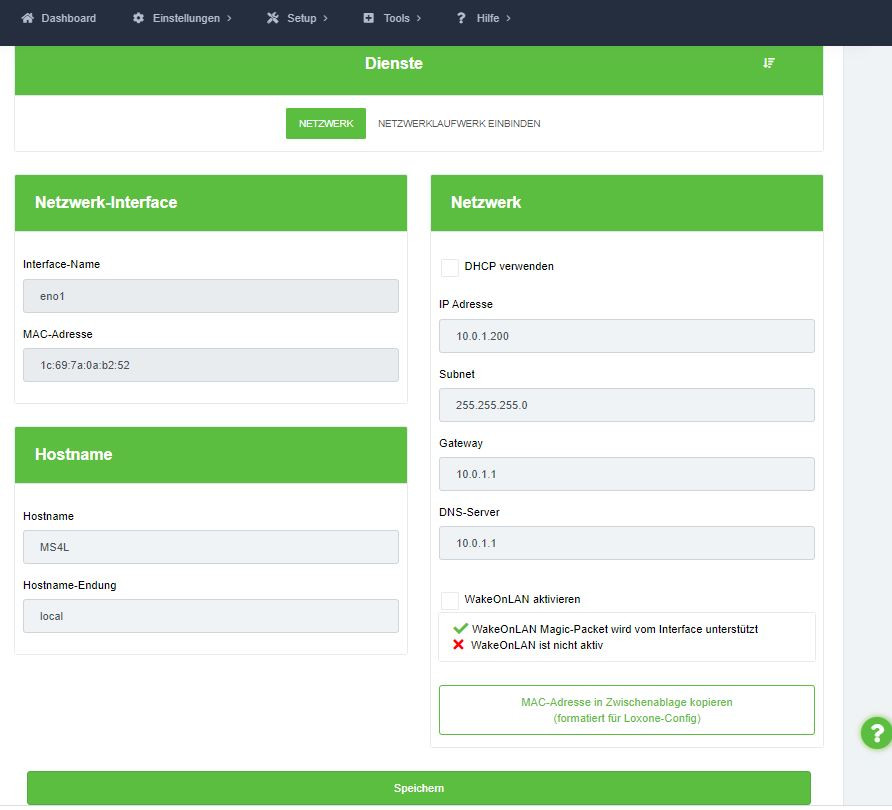The height and width of the screenshot is (810, 892).
Task: Expand the Hilfe menu chevron
Action: pos(509,18)
